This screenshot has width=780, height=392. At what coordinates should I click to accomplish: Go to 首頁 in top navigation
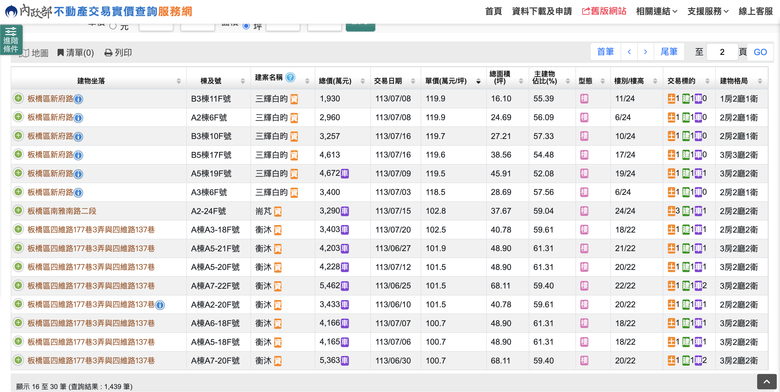493,11
